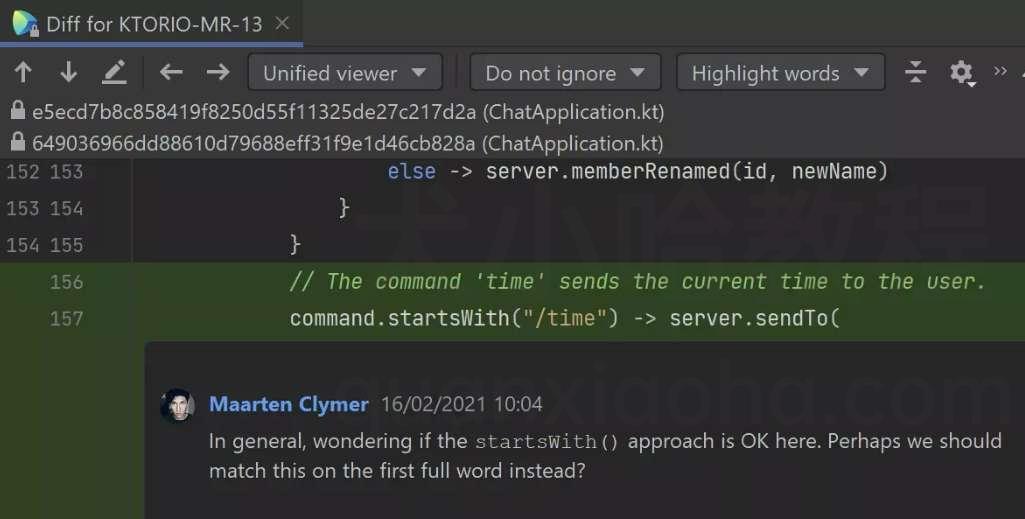Click line number 157 in gutter
This screenshot has height=519, width=1025.
[x=67, y=319]
